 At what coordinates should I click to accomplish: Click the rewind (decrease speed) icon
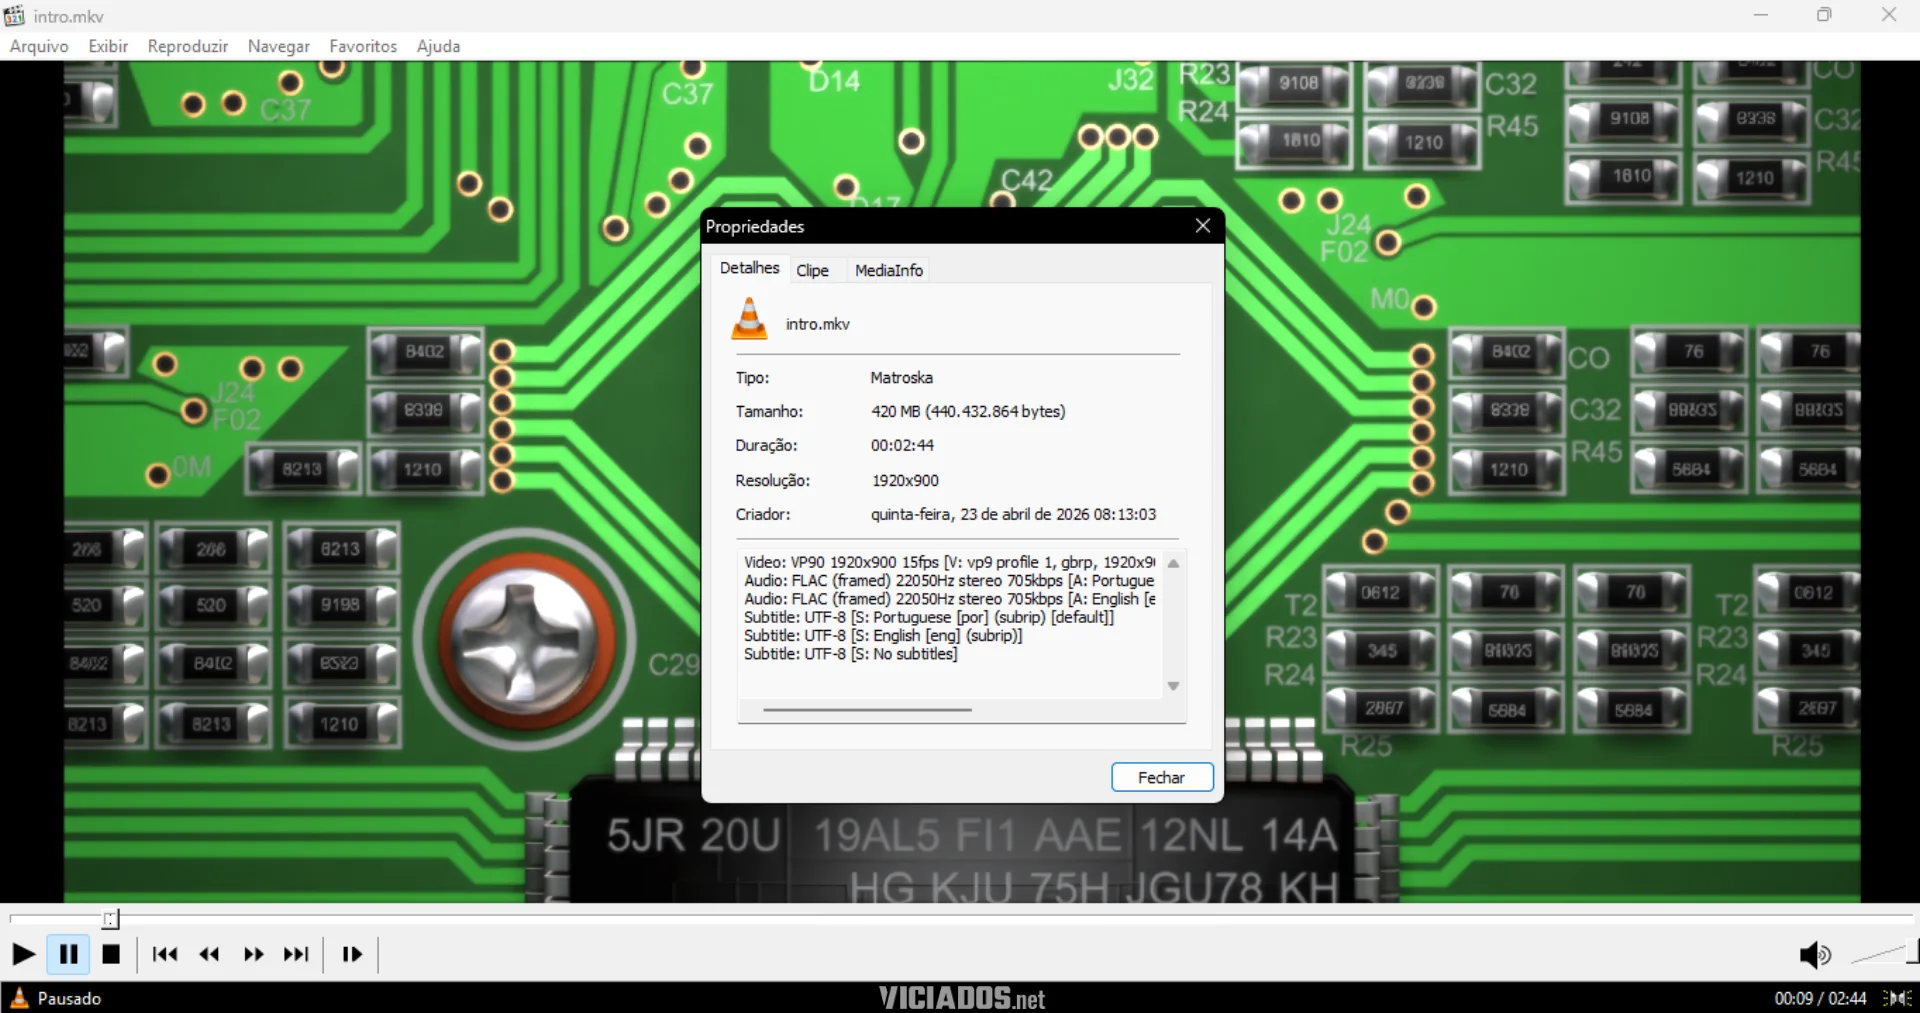tap(209, 954)
